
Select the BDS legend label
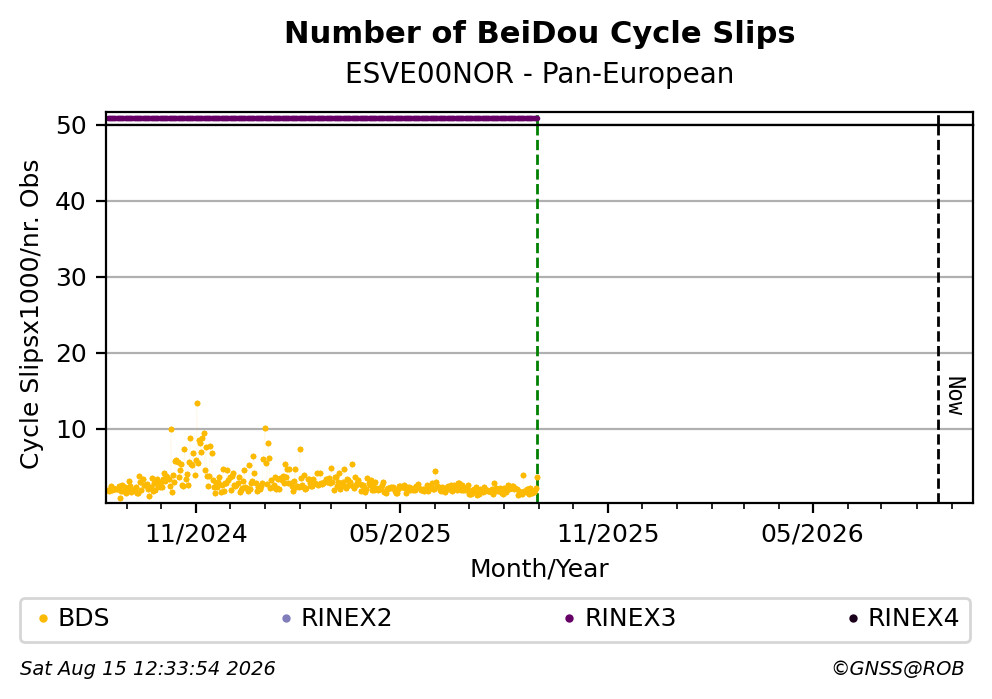pyautogui.click(x=84, y=618)
